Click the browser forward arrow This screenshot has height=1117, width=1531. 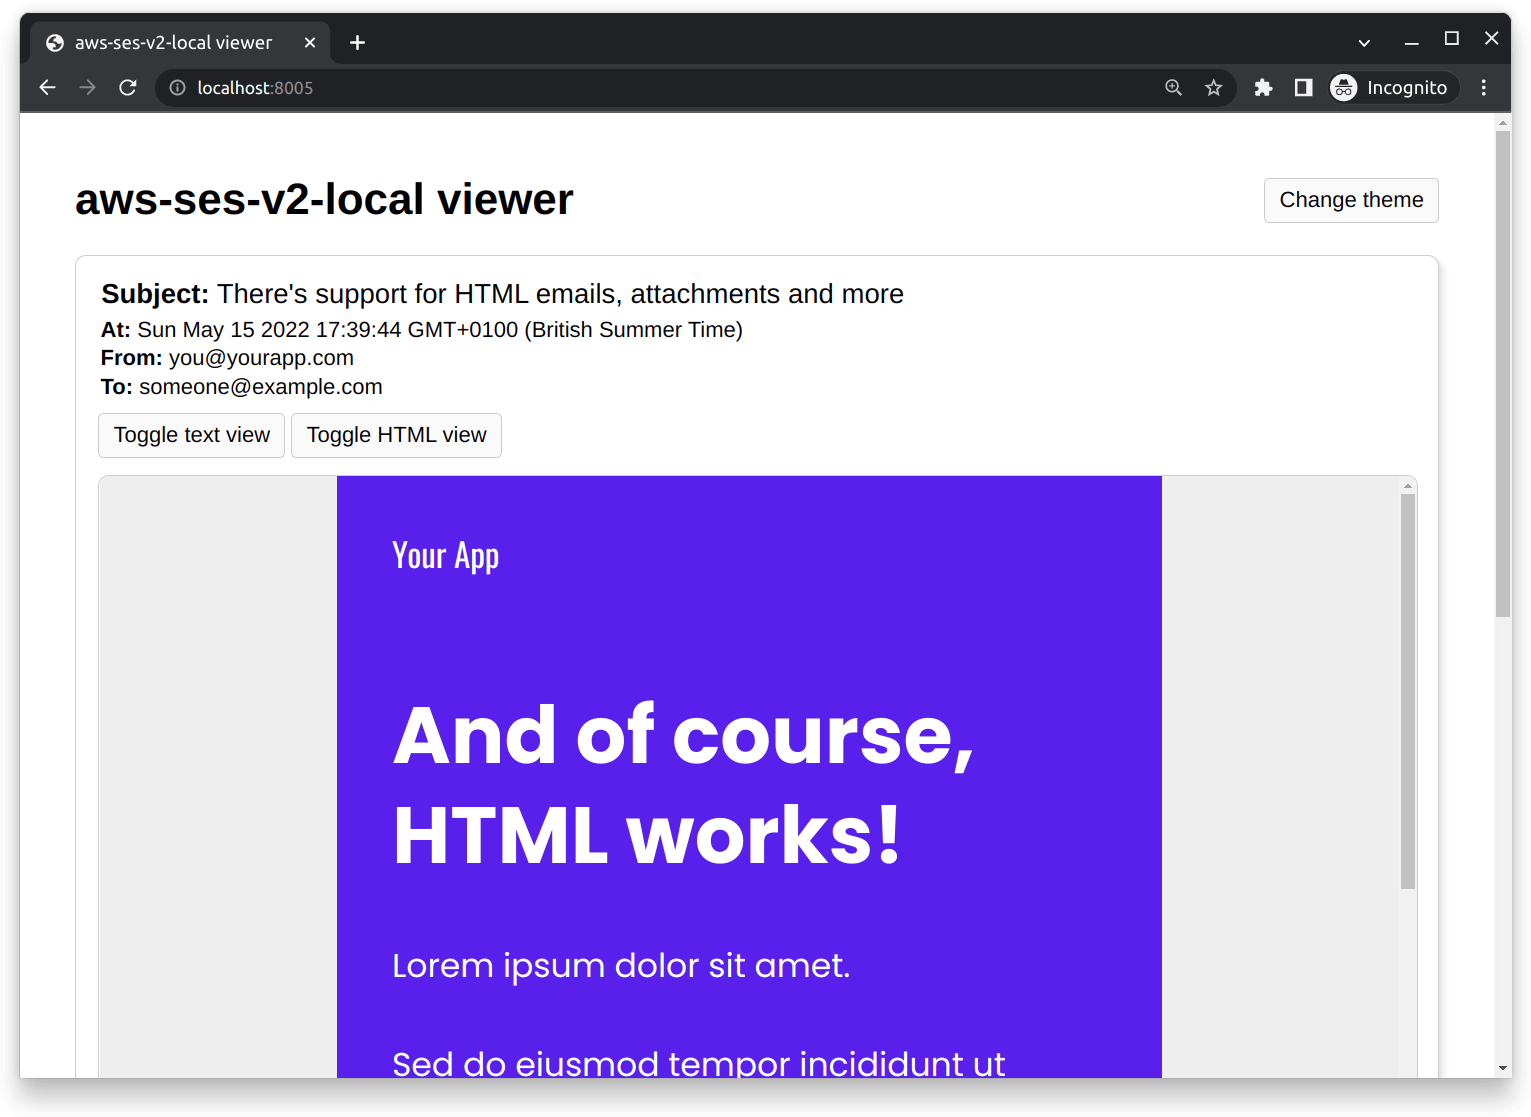(88, 88)
